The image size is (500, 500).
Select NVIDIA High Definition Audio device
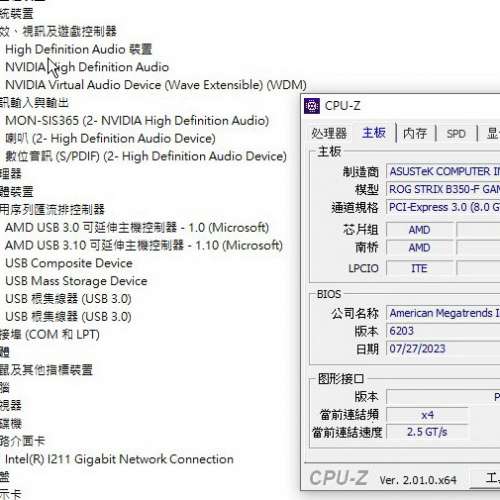pyautogui.click(x=87, y=67)
